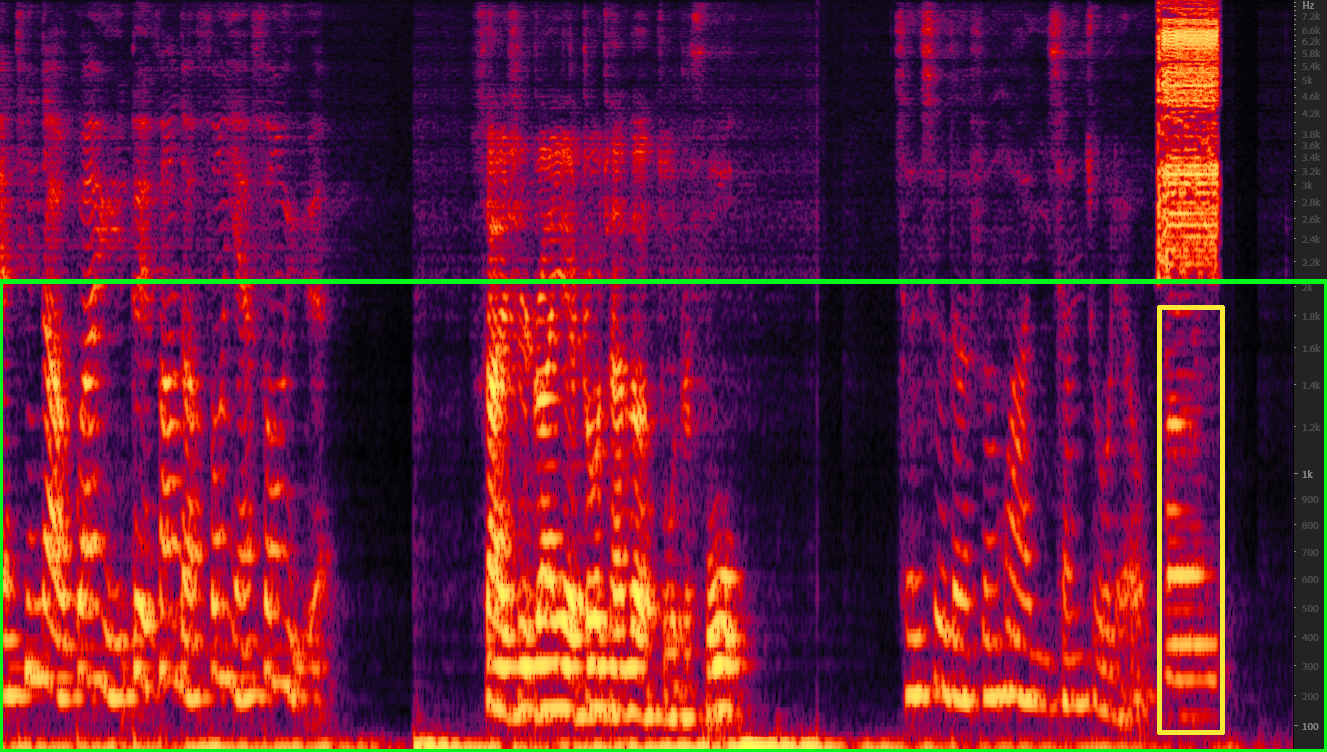Image resolution: width=1327 pixels, height=752 pixels.
Task: Click the 900 Hz ruler label
Action: click(1309, 501)
